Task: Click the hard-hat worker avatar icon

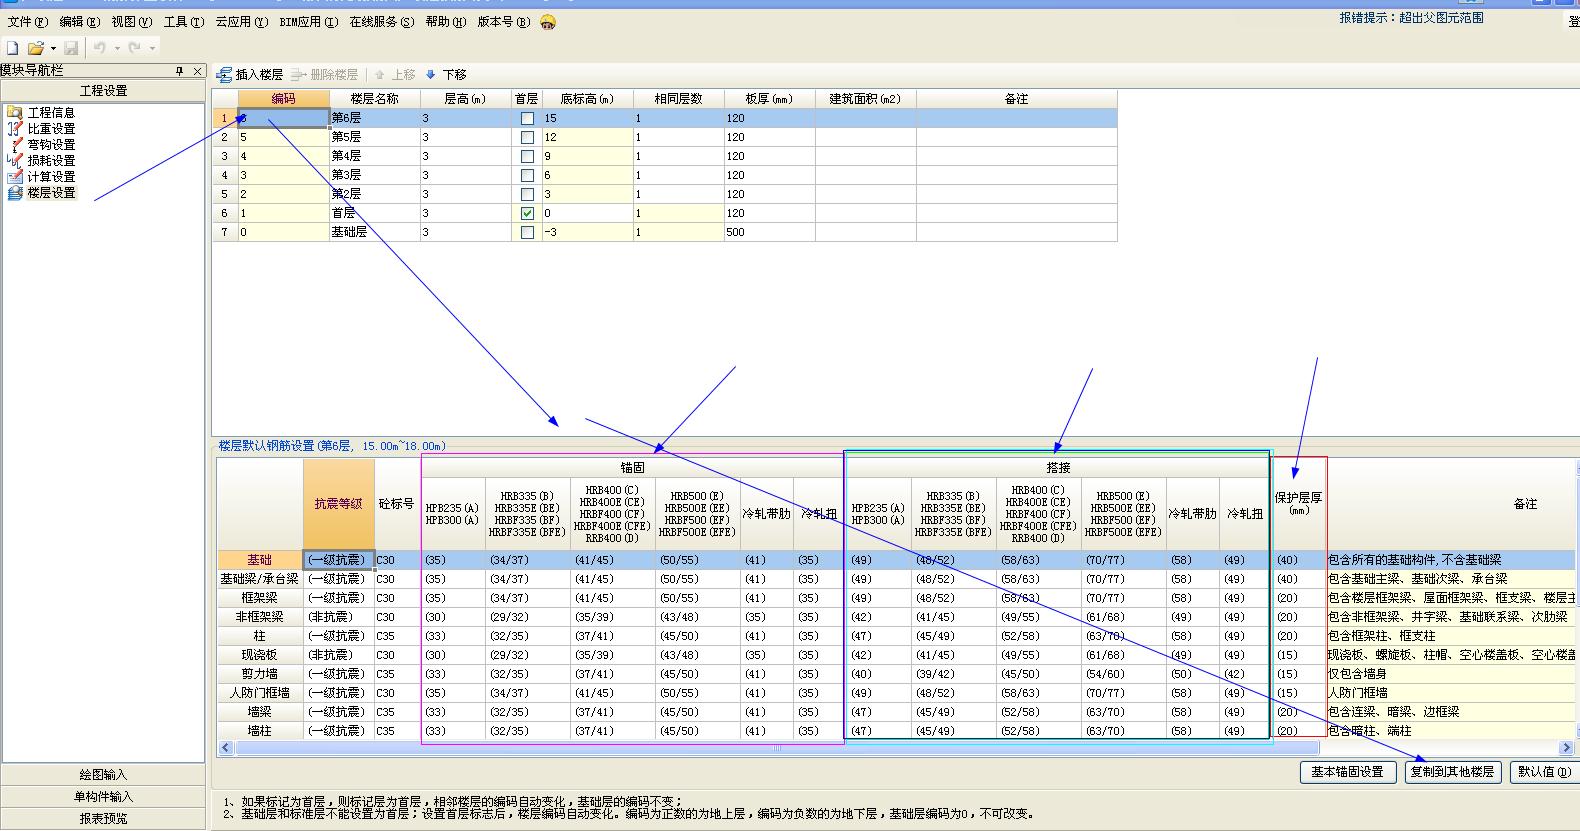Action: [548, 21]
